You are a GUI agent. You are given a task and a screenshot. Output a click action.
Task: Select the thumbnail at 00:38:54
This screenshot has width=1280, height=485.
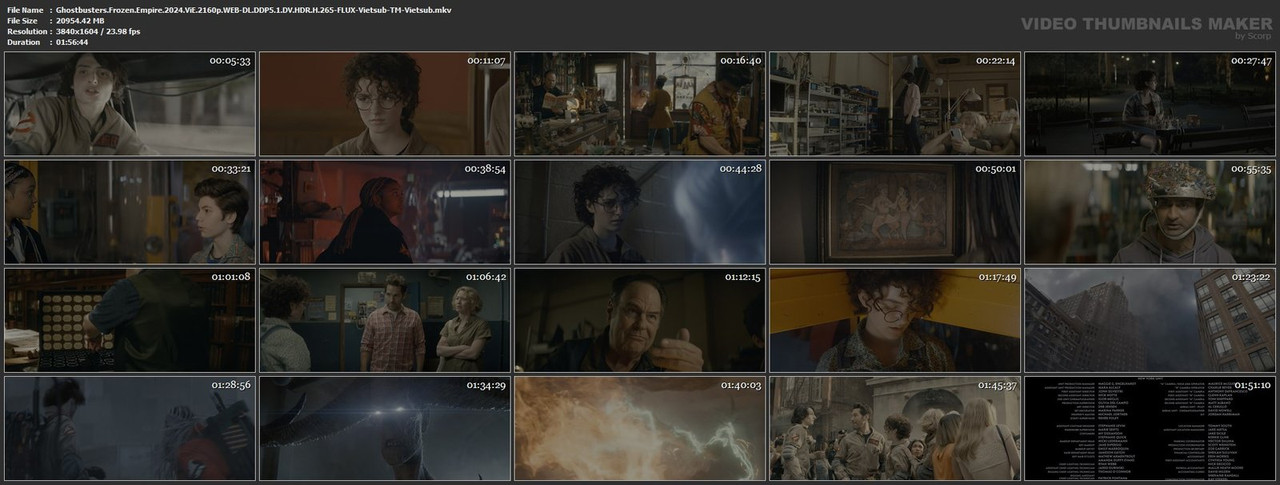(383, 212)
